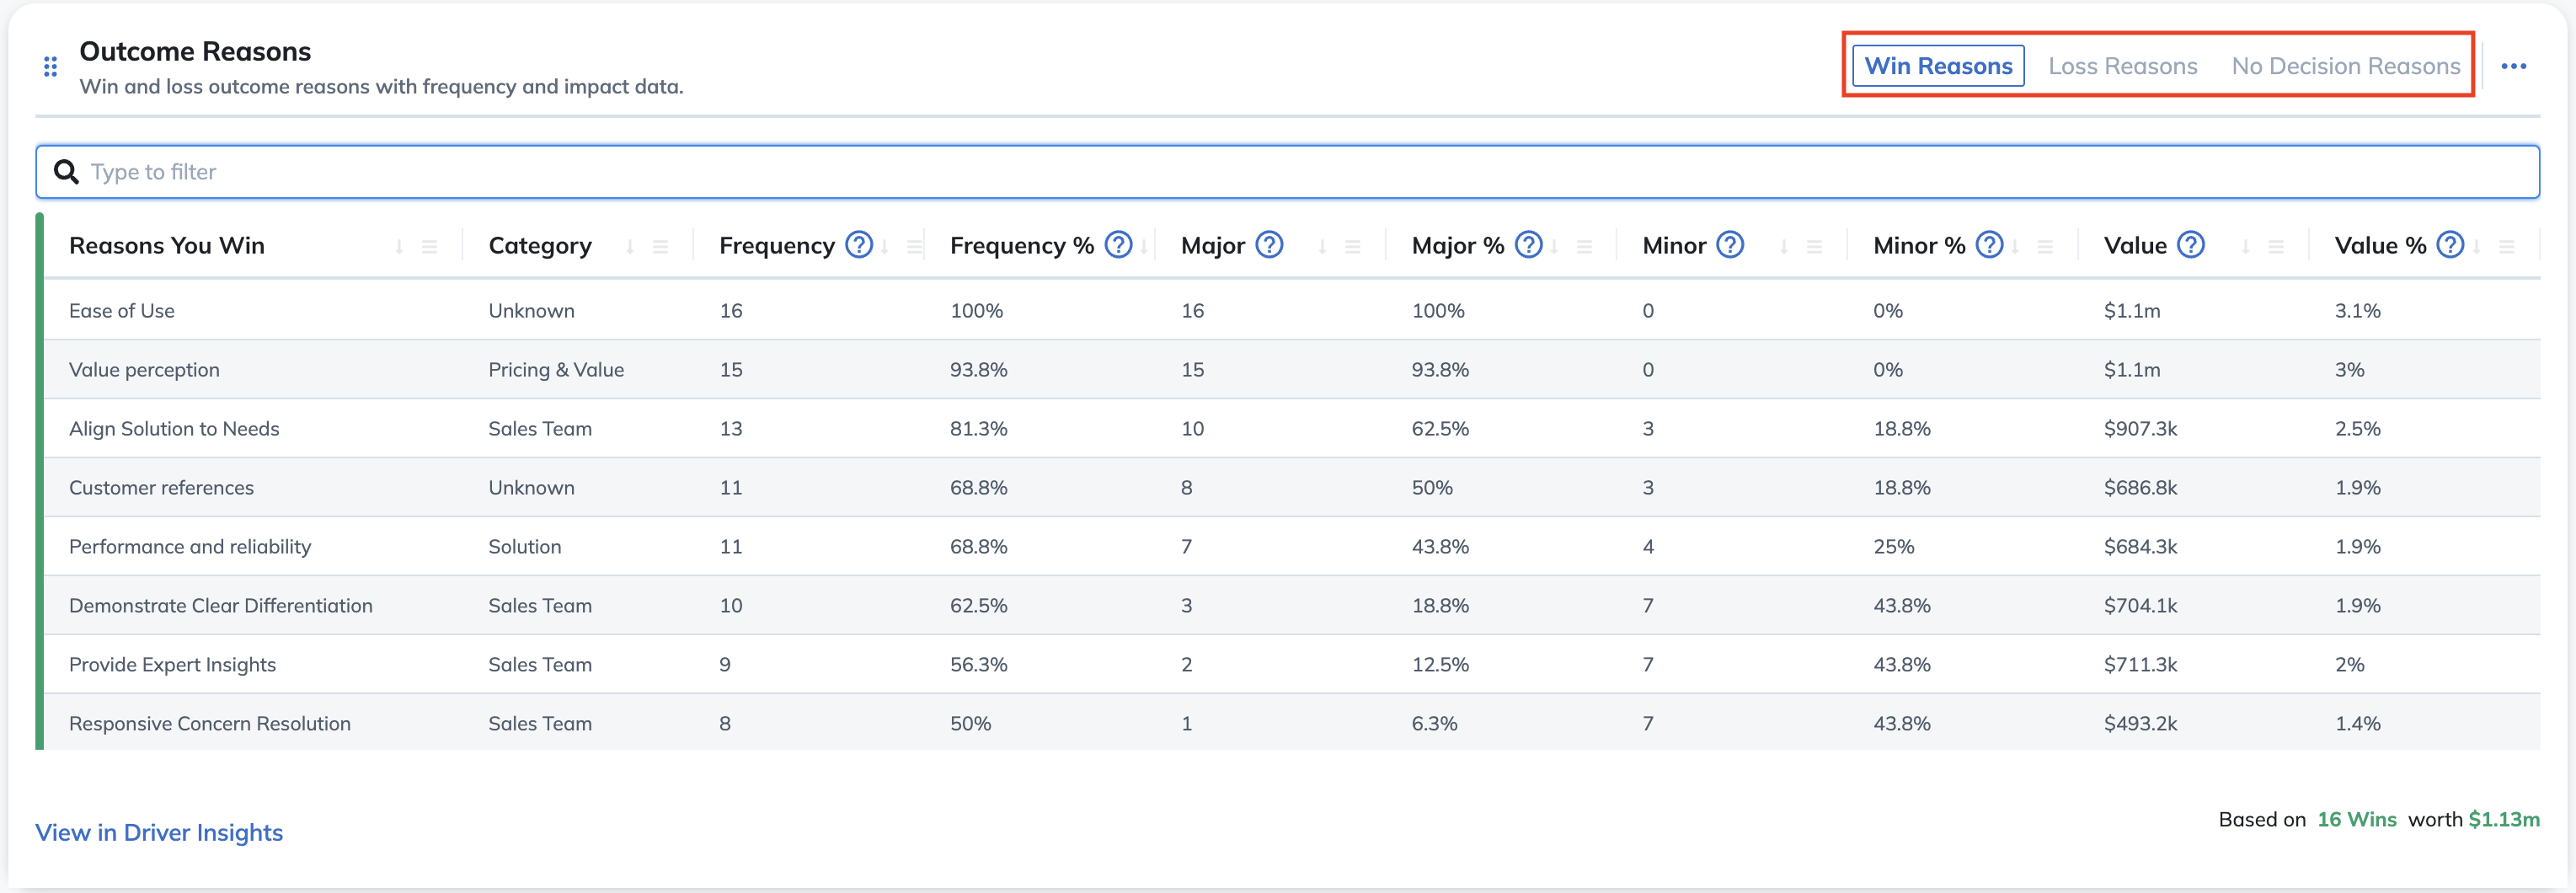The height and width of the screenshot is (893, 2576).
Task: Click the help icon beside Value column
Action: 2191,245
